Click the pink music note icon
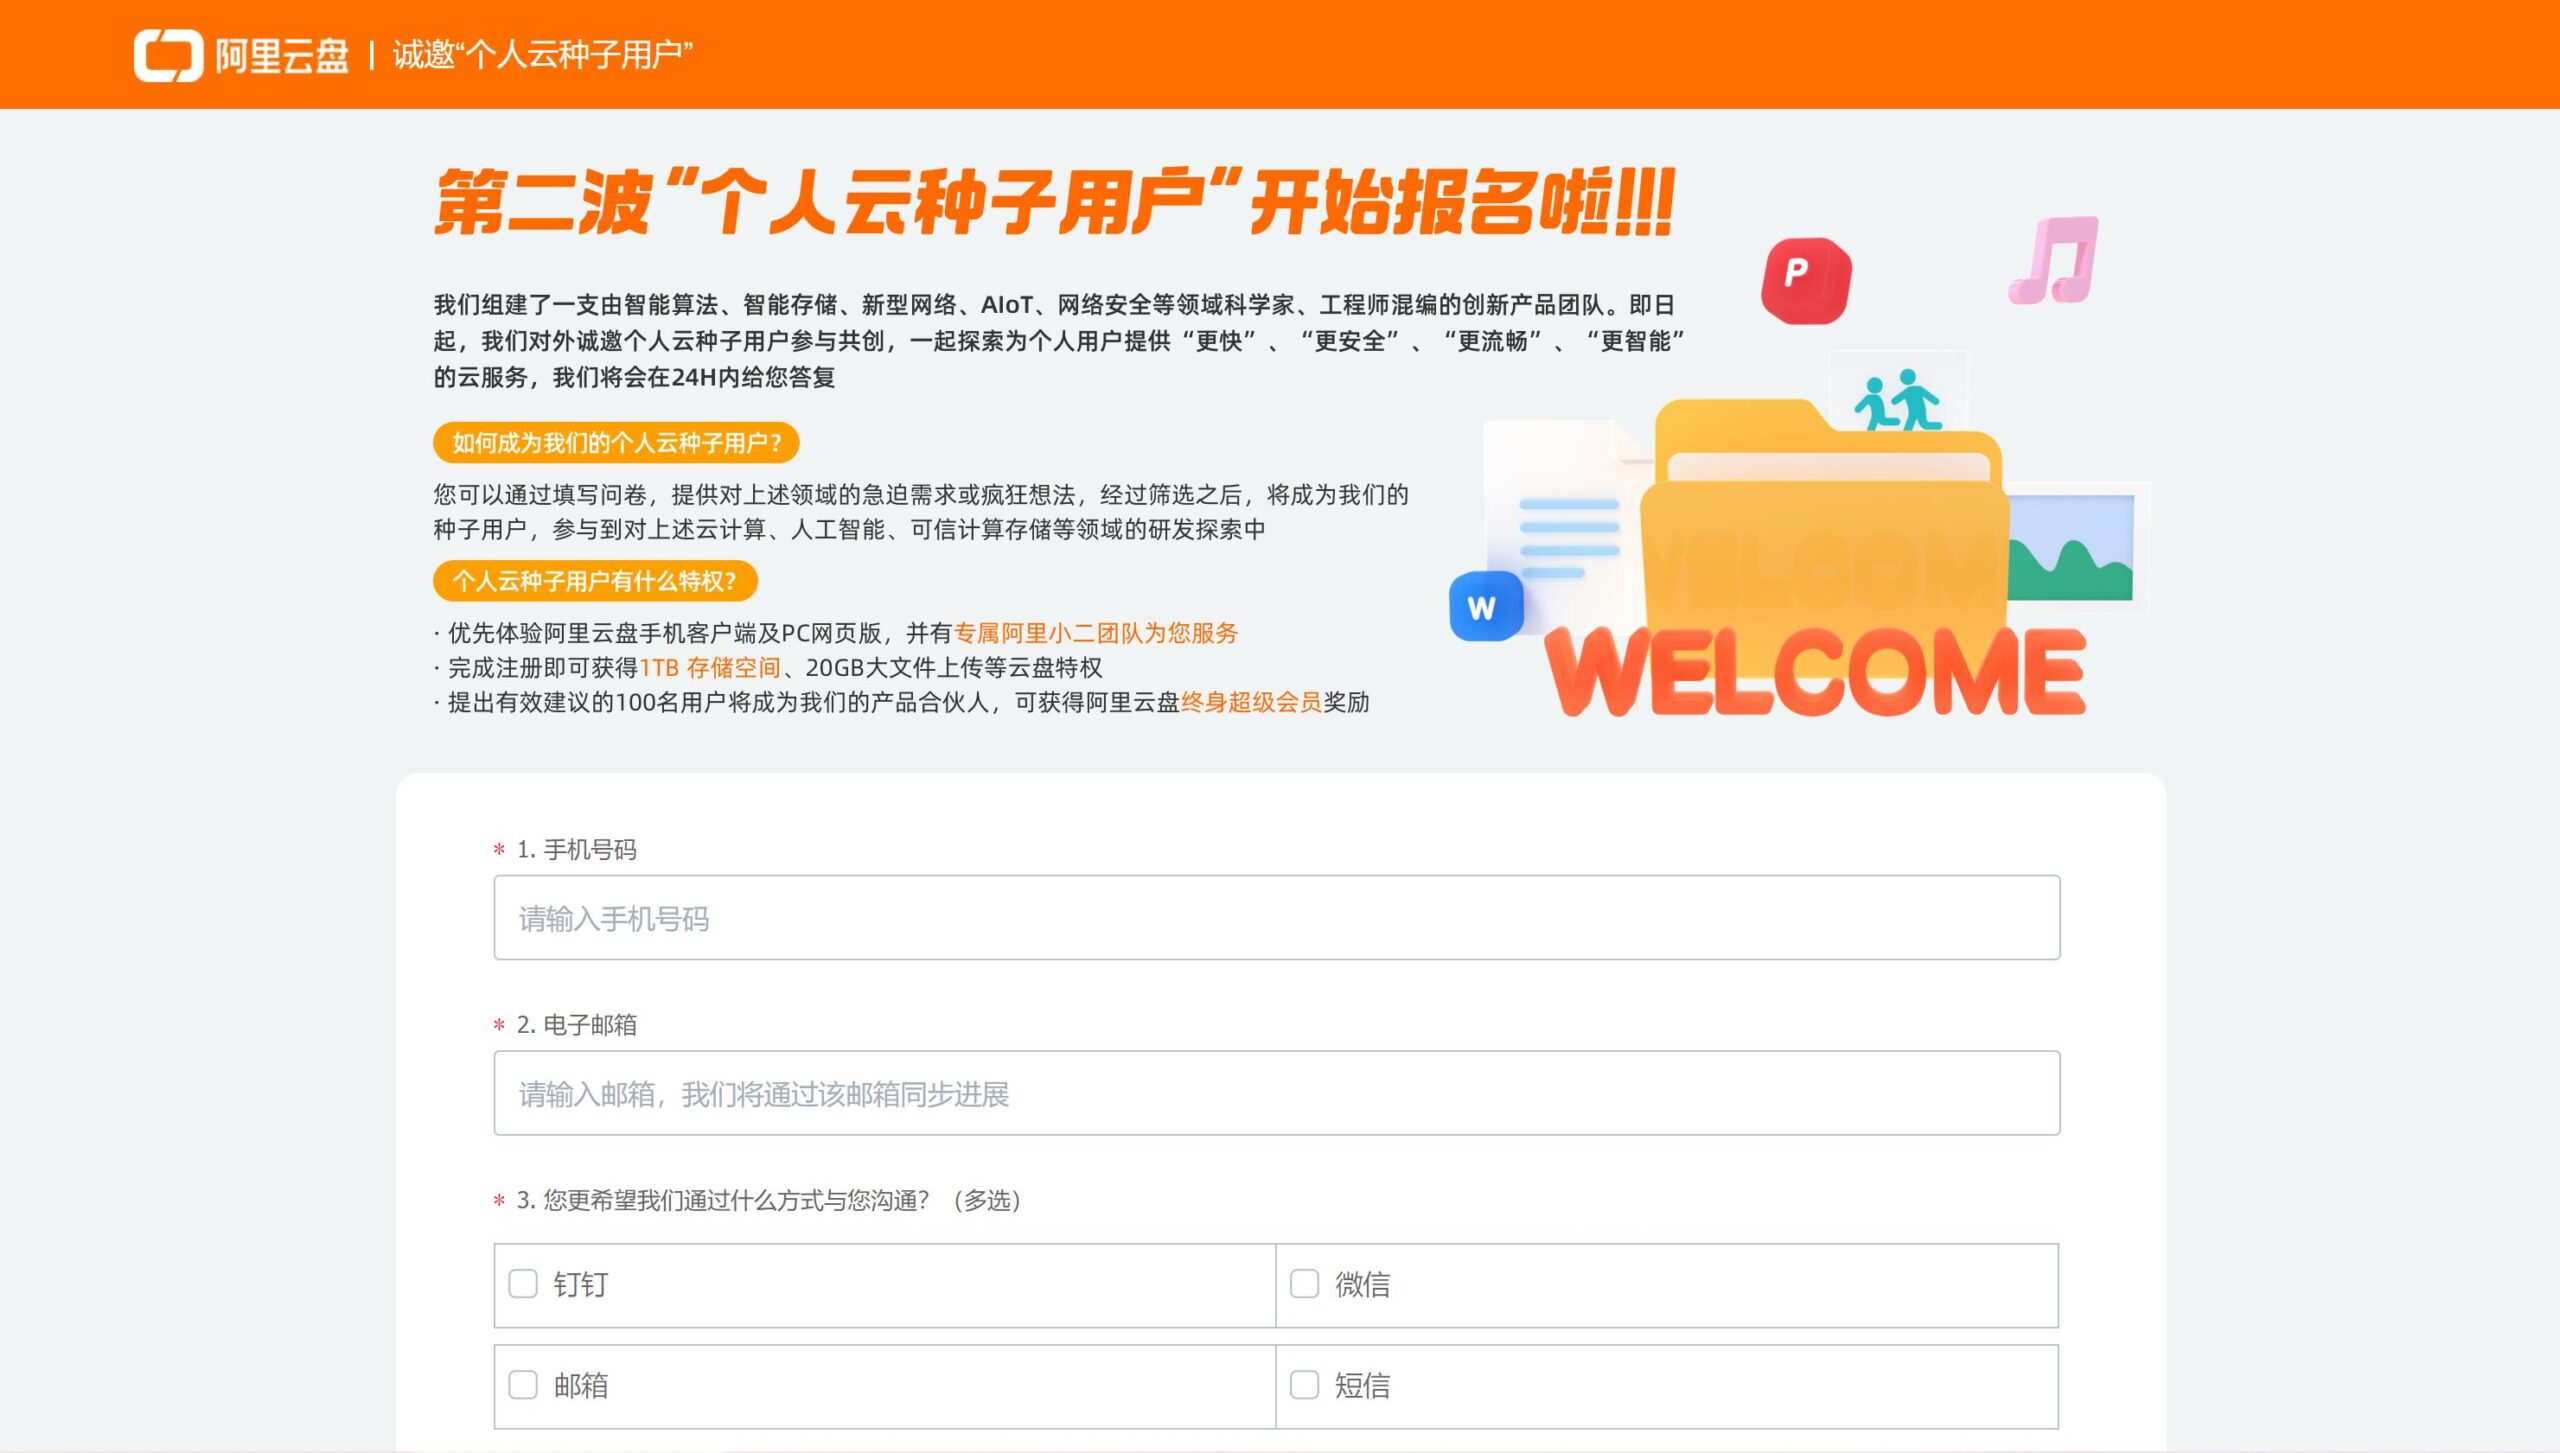Image resolution: width=2560 pixels, height=1453 pixels. click(x=2054, y=260)
